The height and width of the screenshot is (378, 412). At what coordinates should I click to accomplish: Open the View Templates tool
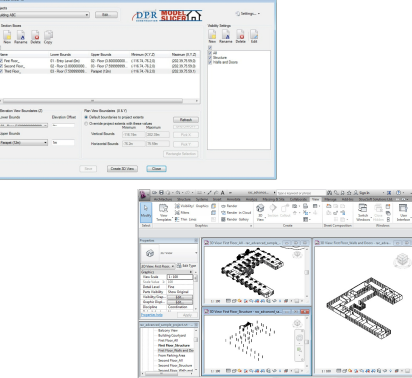pos(163,212)
